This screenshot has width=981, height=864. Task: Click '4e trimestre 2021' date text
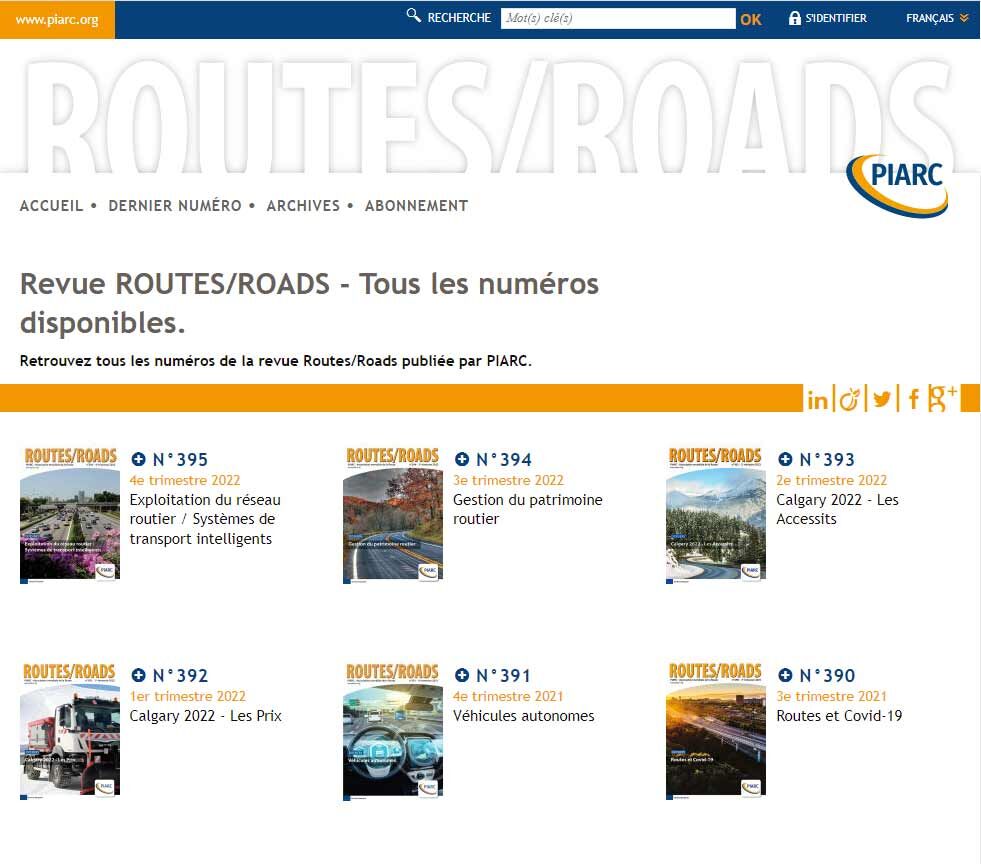tap(508, 696)
